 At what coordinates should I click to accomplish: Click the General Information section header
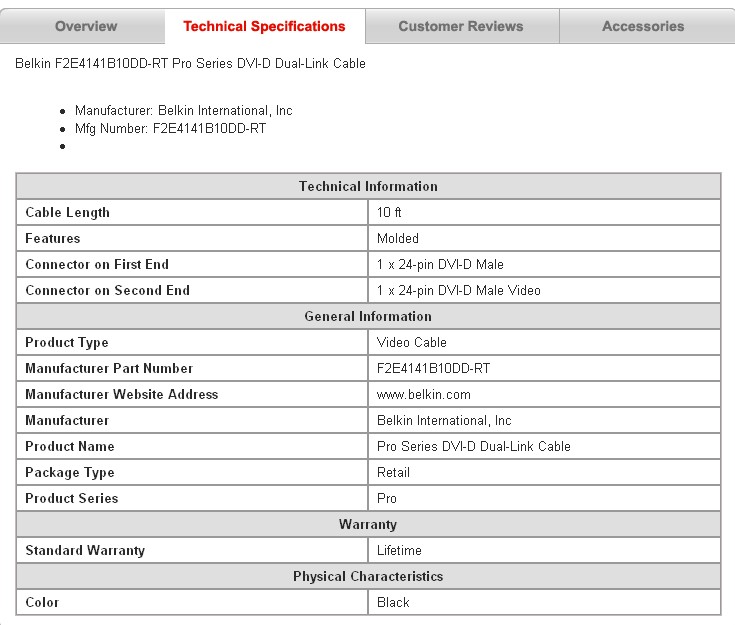click(368, 316)
